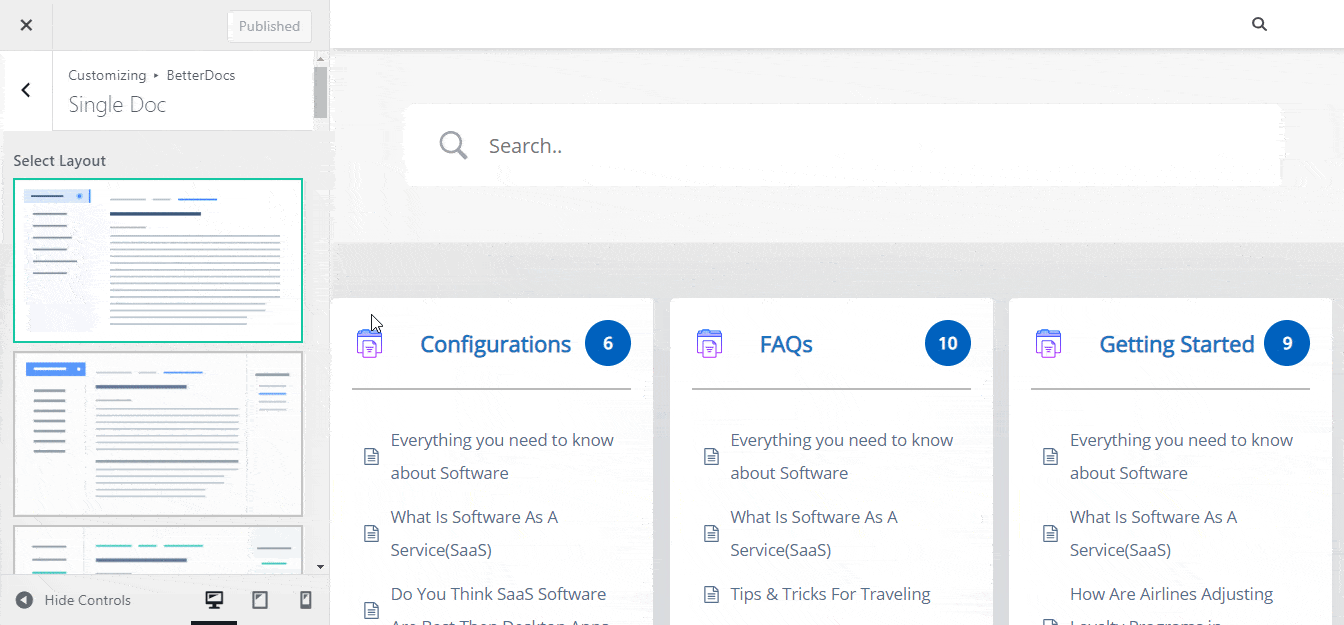The height and width of the screenshot is (625, 1344).
Task: Switch to desktop preview device icon
Action: 214,600
